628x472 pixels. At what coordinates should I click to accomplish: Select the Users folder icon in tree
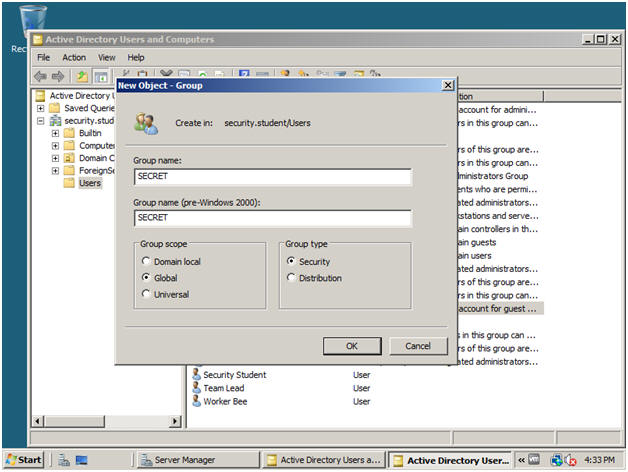[69, 183]
